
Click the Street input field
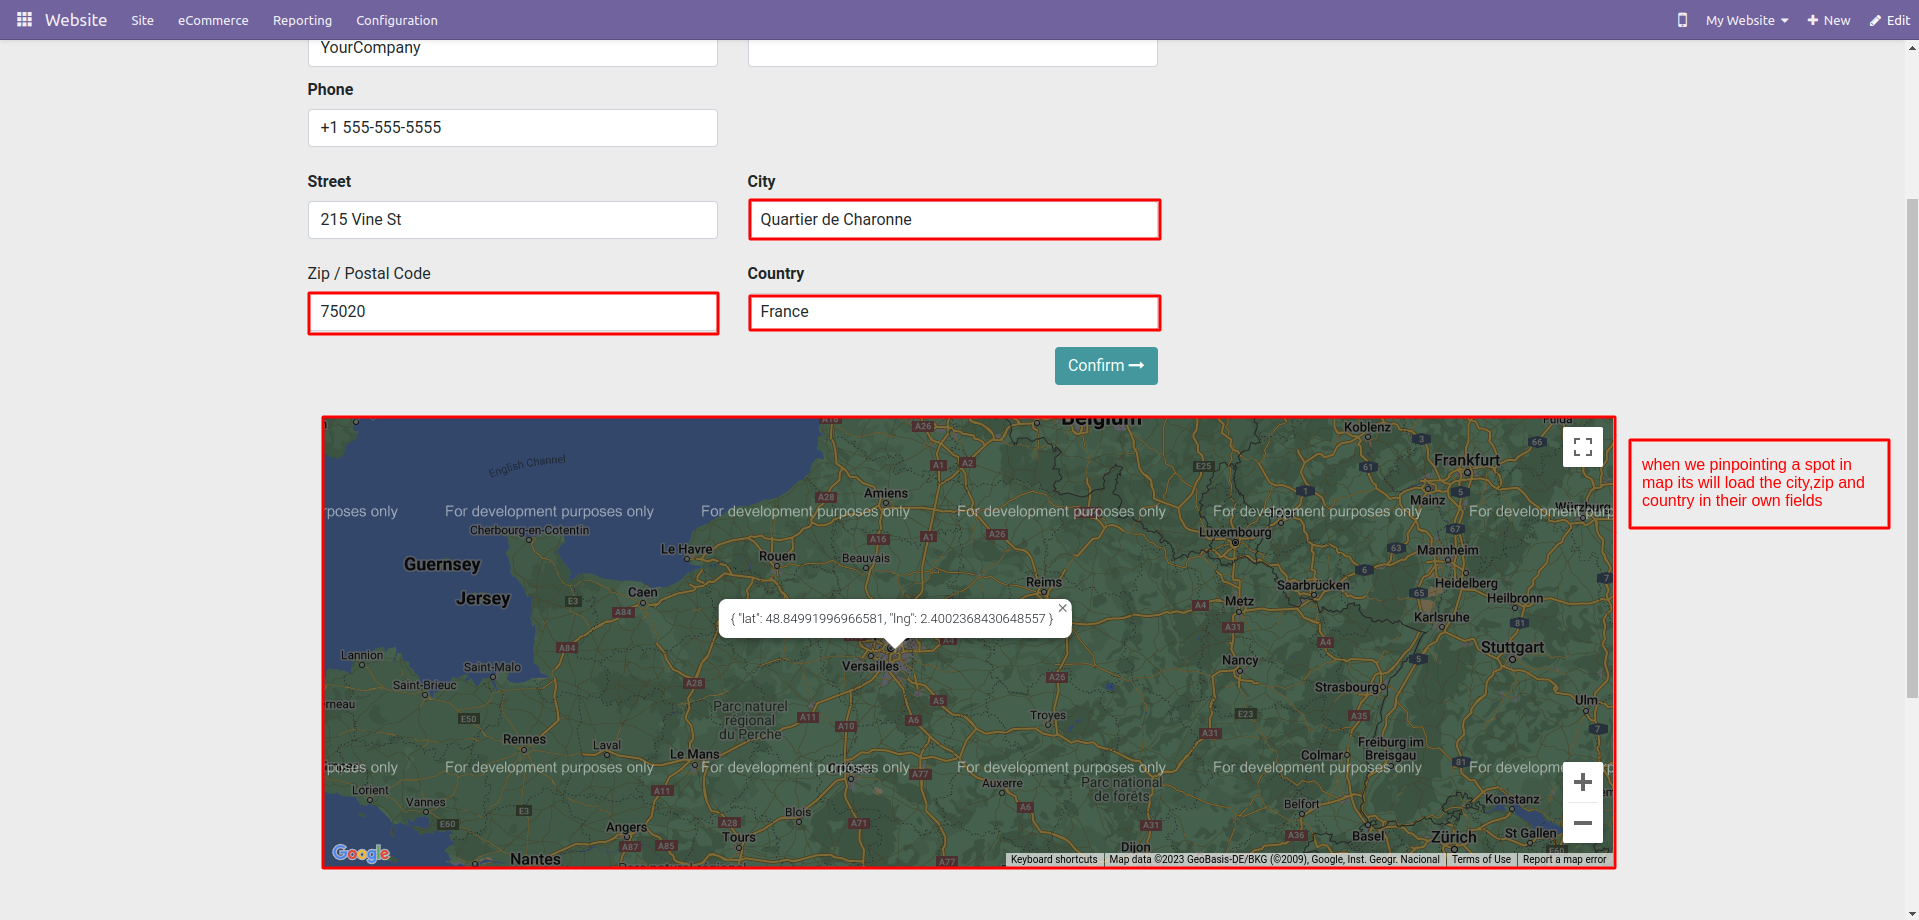click(512, 220)
